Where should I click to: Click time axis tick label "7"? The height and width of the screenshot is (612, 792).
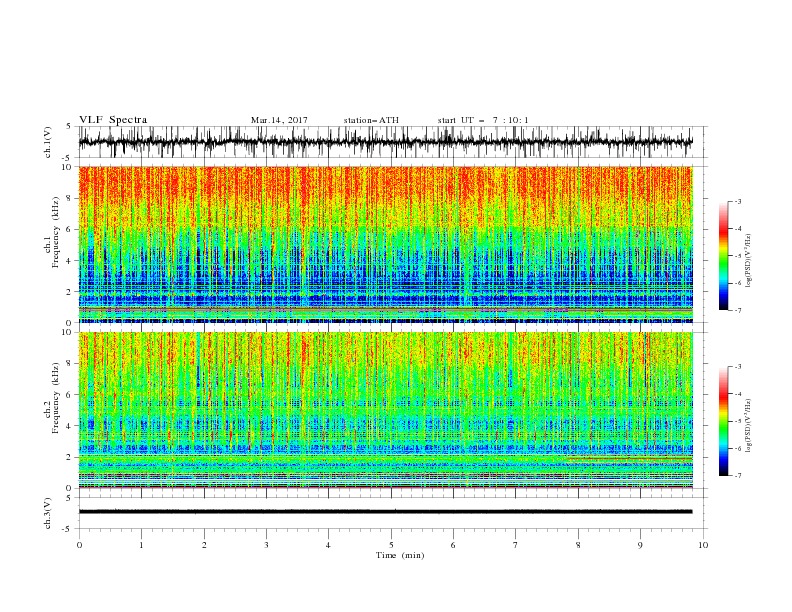516,545
